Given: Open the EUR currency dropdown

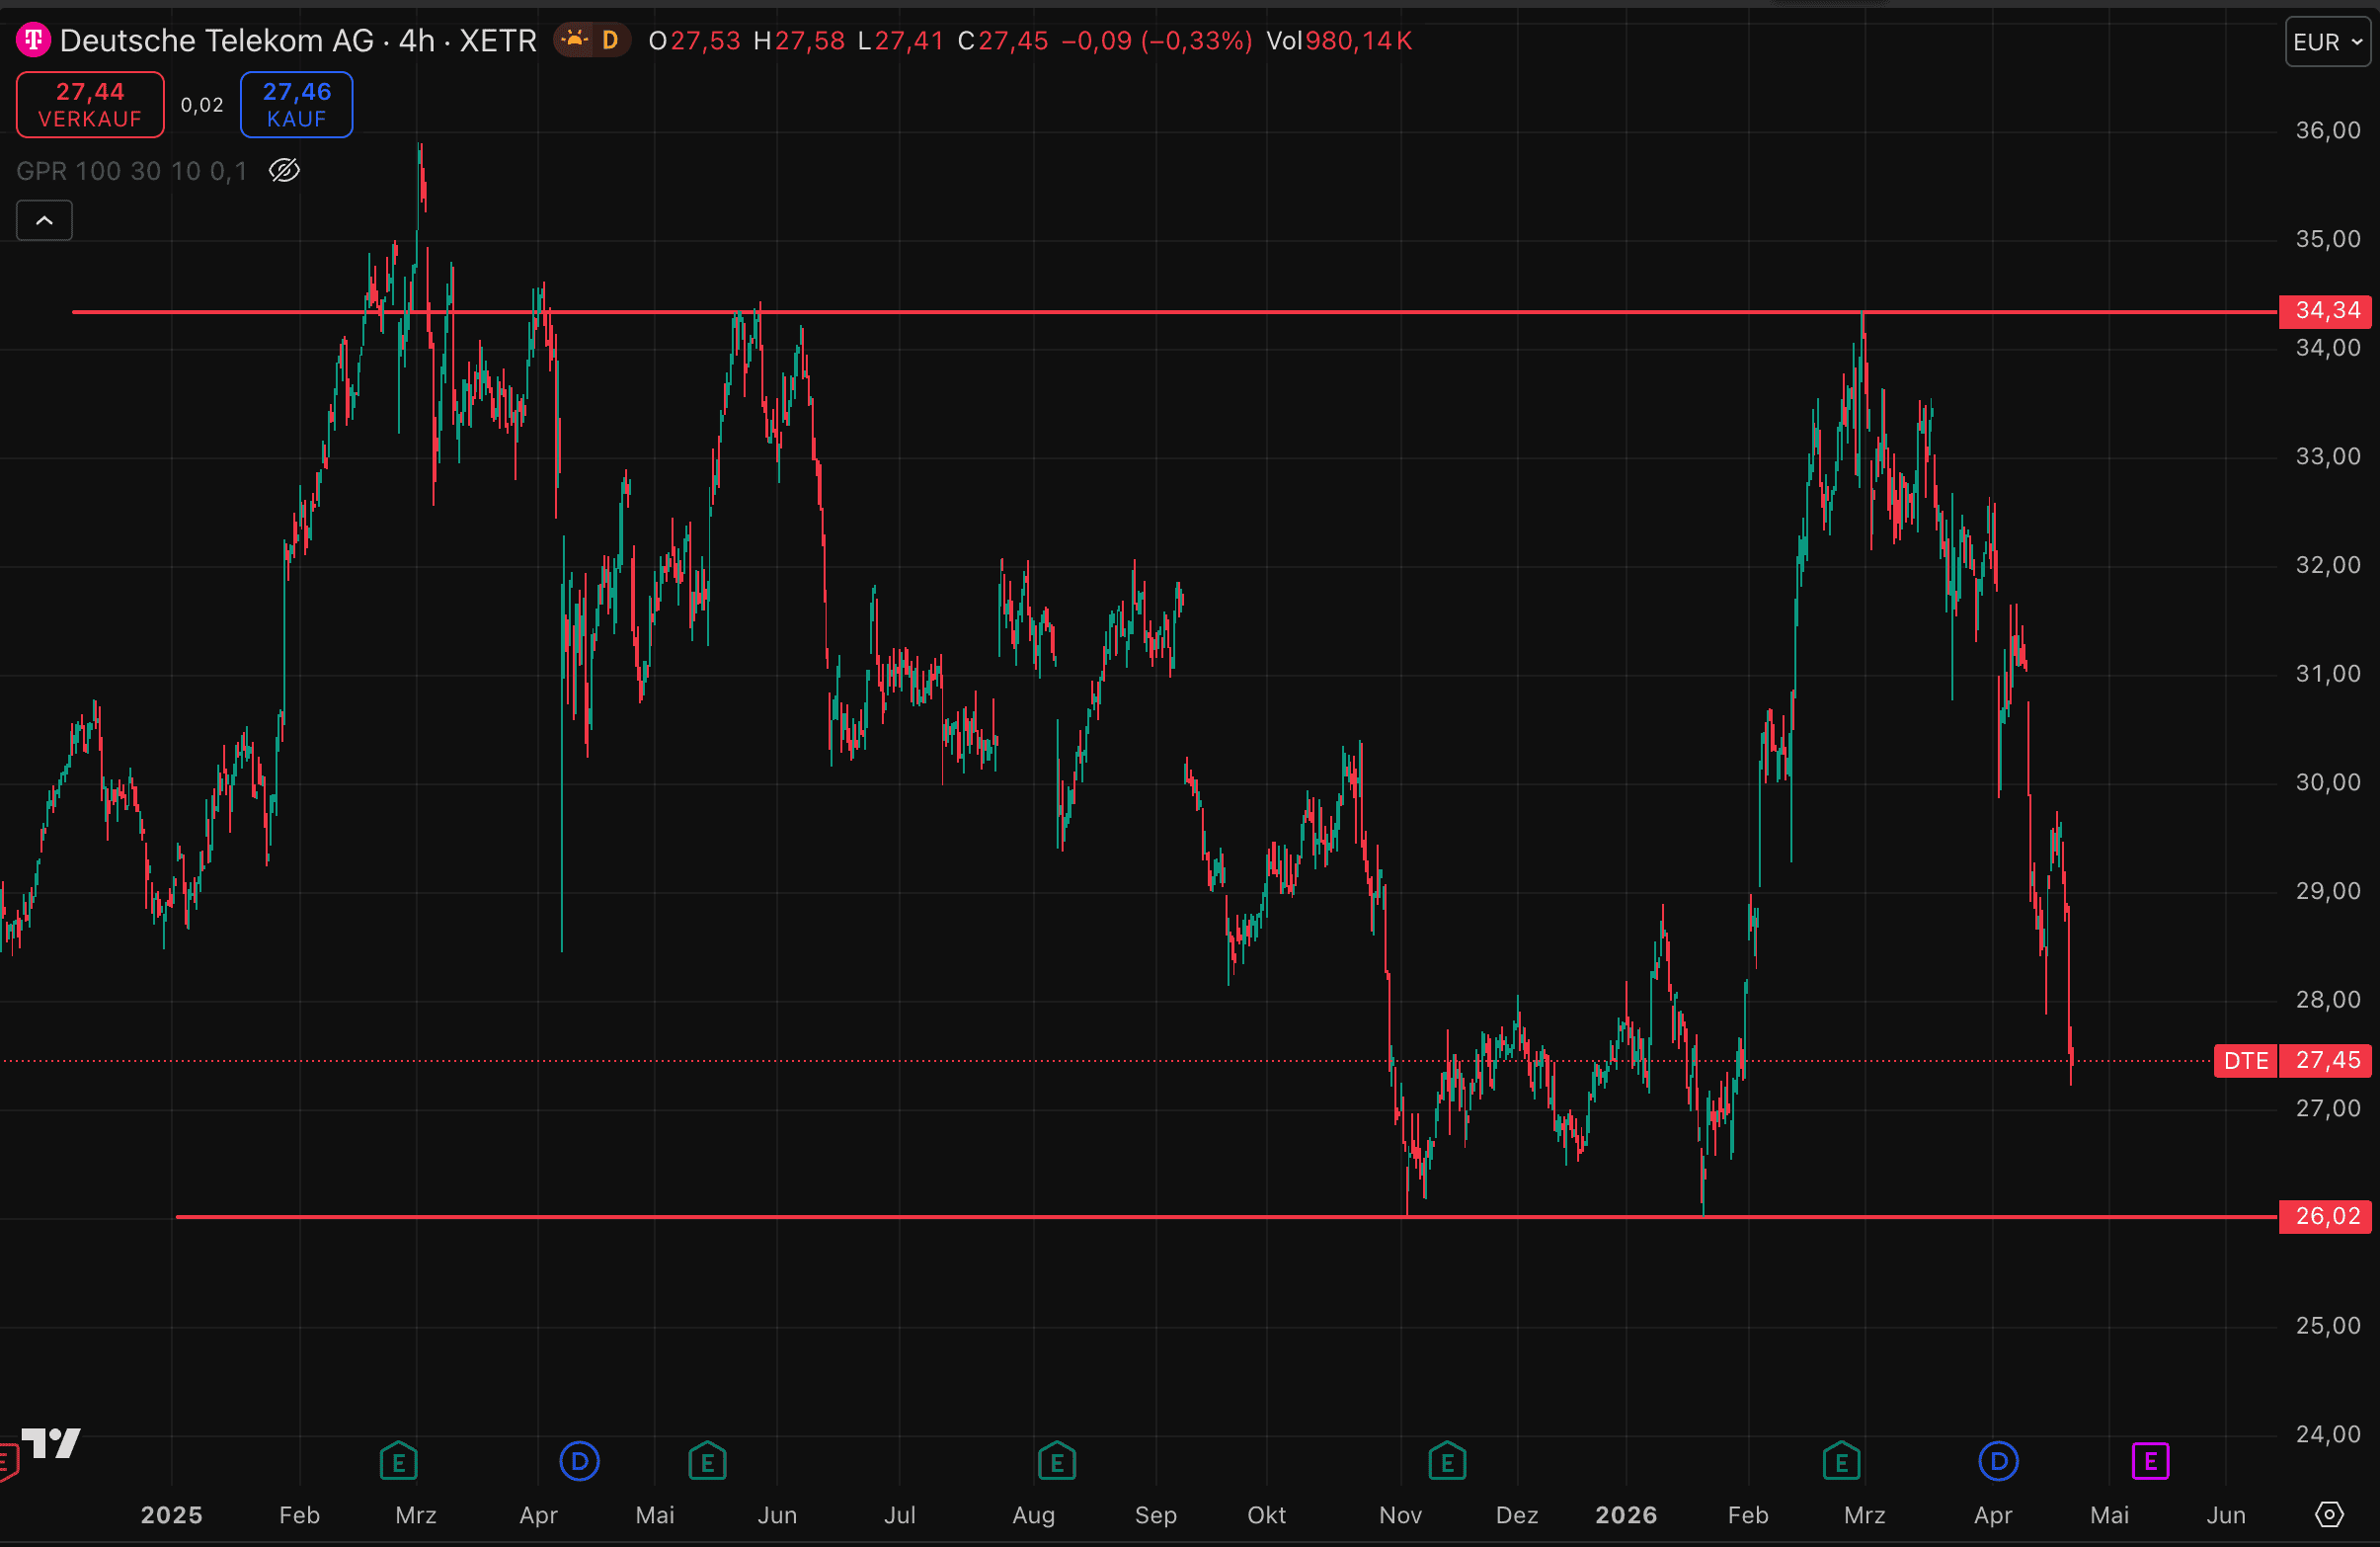Looking at the screenshot, I should coord(2327,42).
